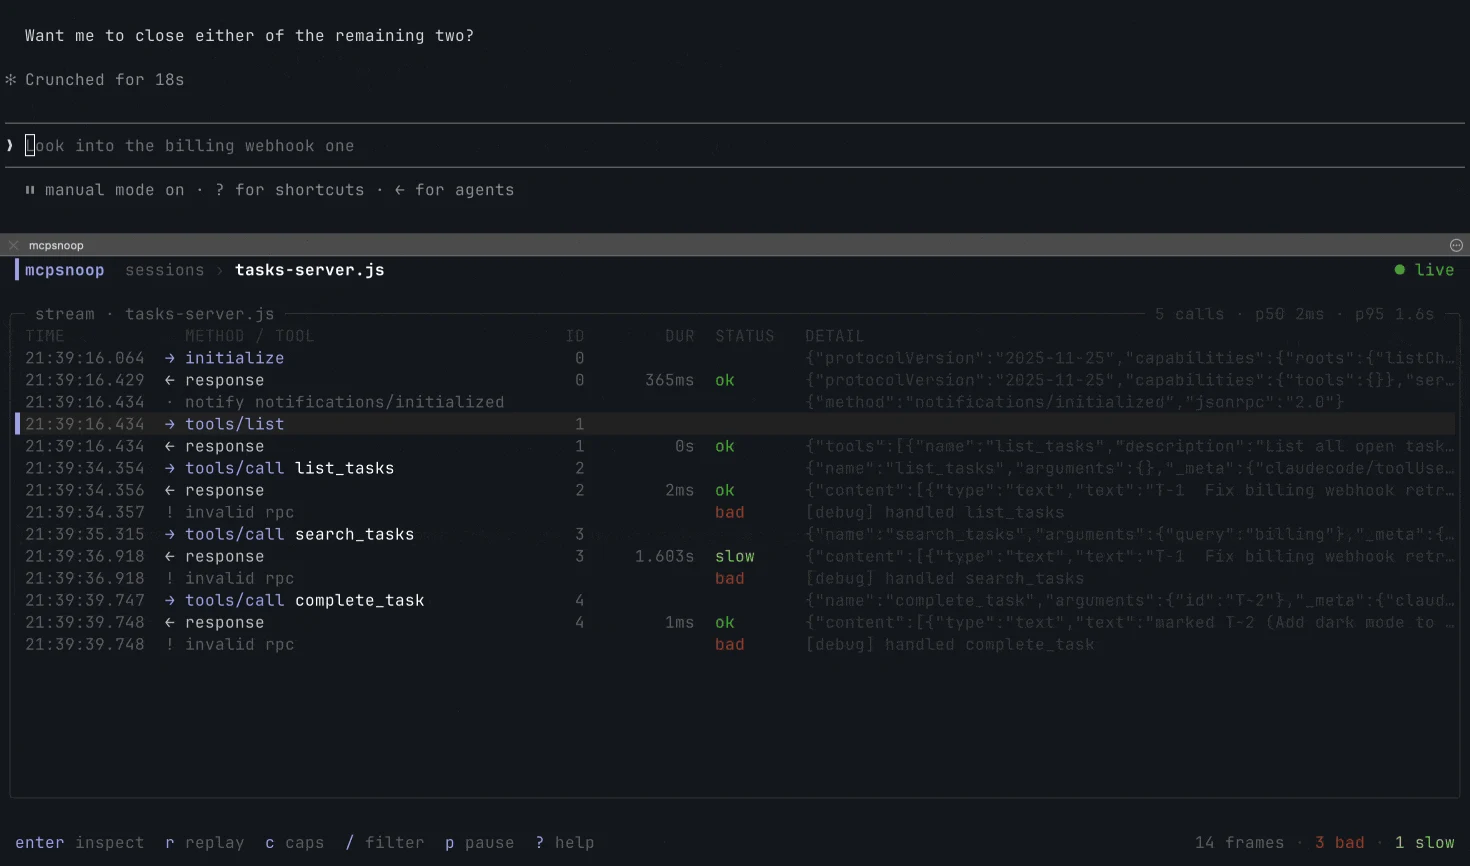The image size is (1470, 866).
Task: Click the mcpsnoop app label
Action: pyautogui.click(x=64, y=270)
